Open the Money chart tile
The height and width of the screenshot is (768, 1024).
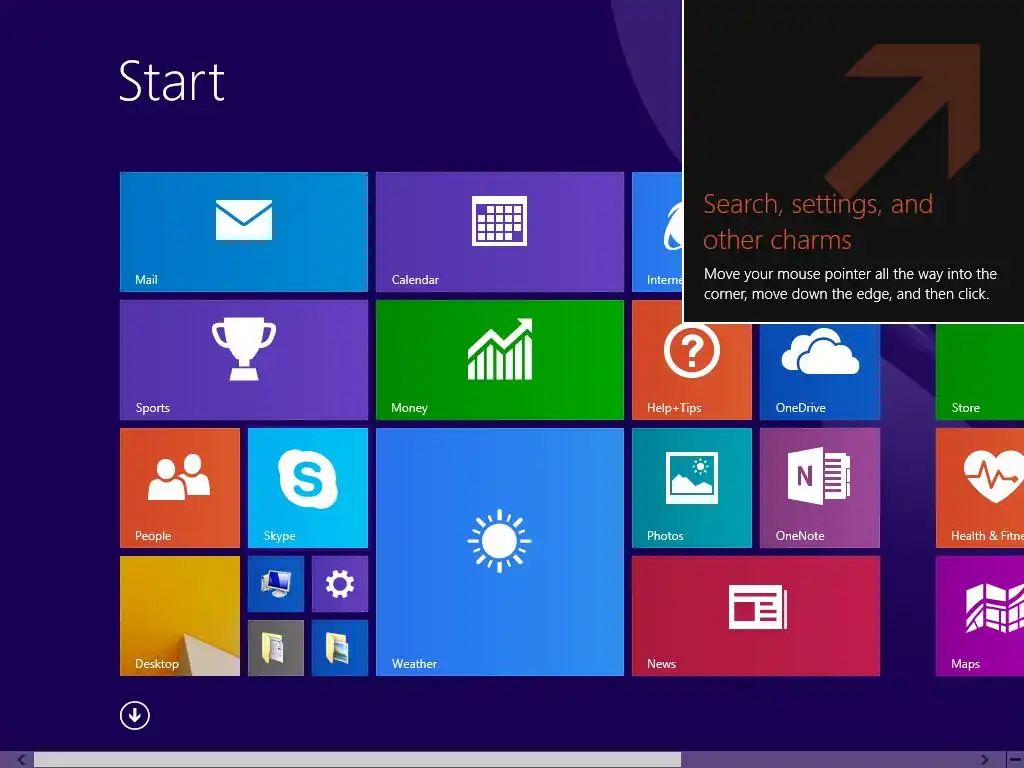tap(500, 360)
